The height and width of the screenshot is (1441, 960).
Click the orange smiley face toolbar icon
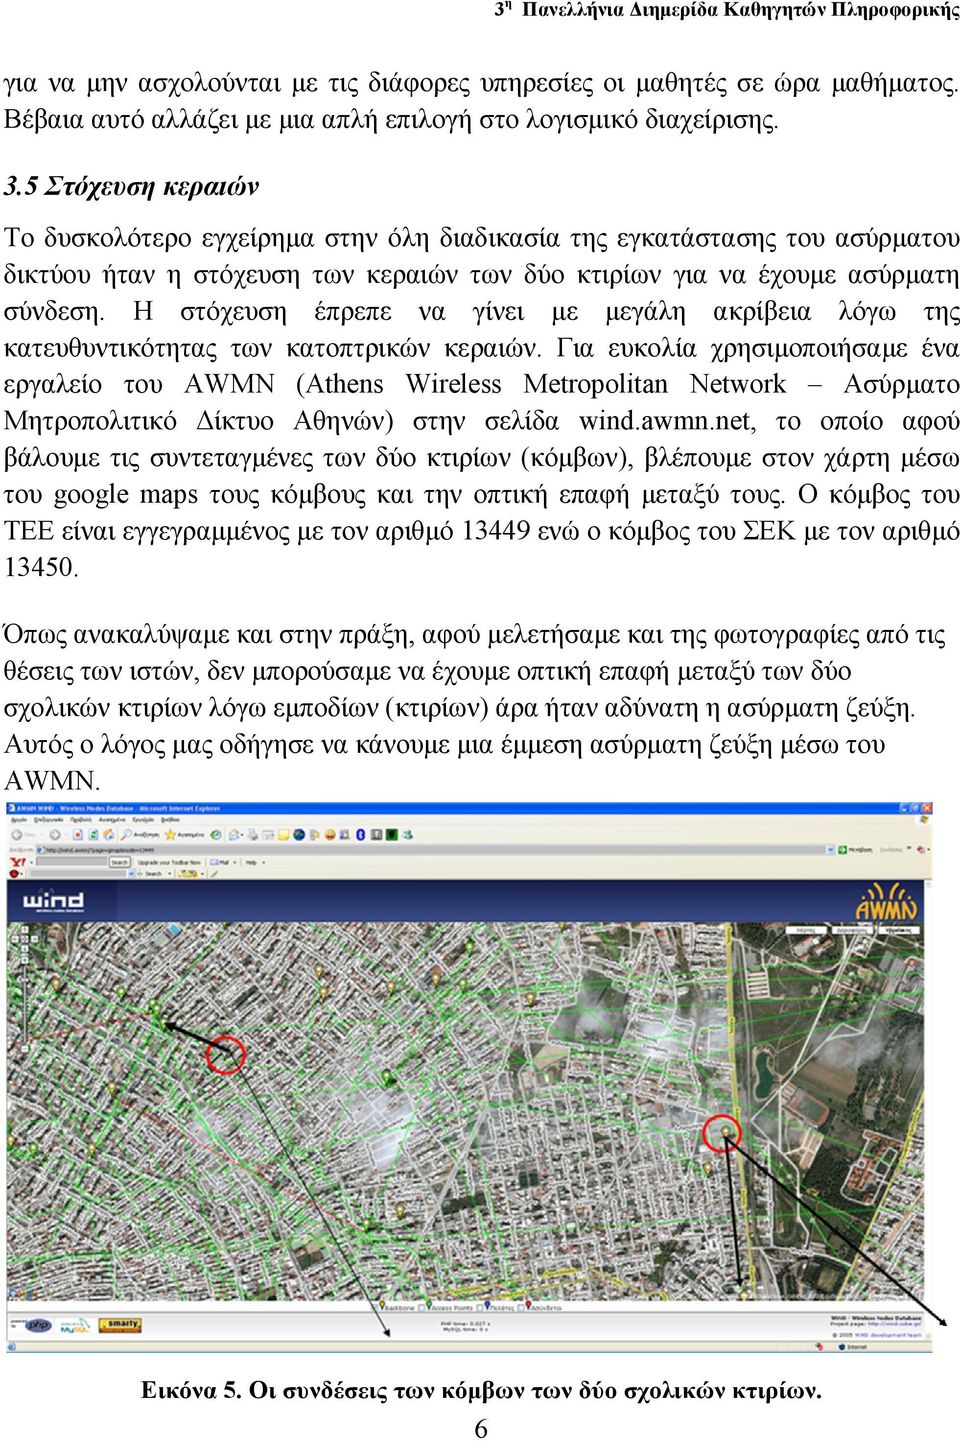pos(329,835)
